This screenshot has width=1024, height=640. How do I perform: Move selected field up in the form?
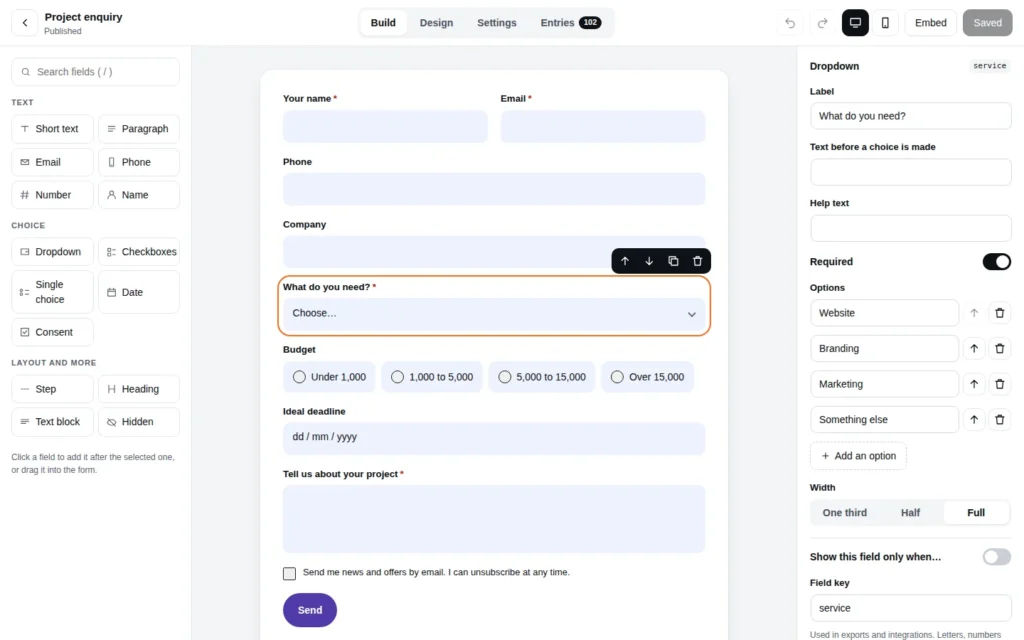[625, 261]
